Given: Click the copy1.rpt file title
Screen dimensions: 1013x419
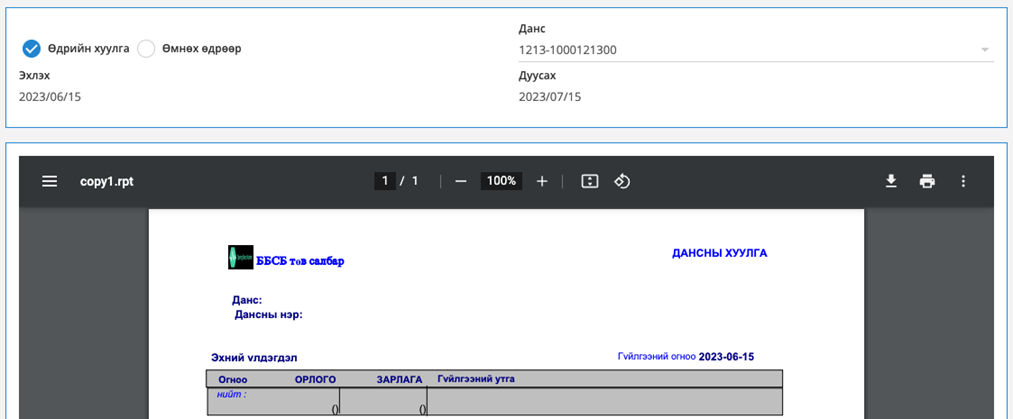Looking at the screenshot, I should point(107,182).
